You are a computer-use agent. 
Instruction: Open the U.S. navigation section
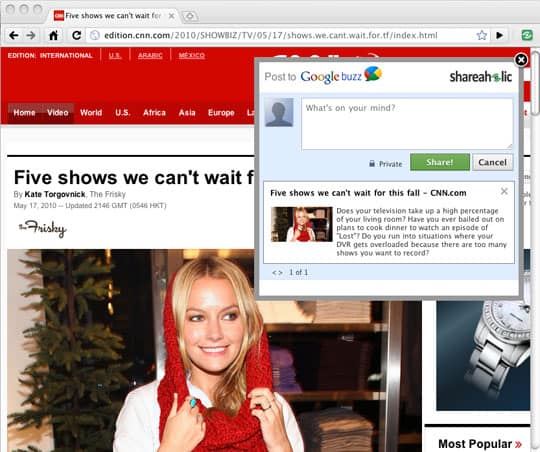pyautogui.click(x=123, y=113)
